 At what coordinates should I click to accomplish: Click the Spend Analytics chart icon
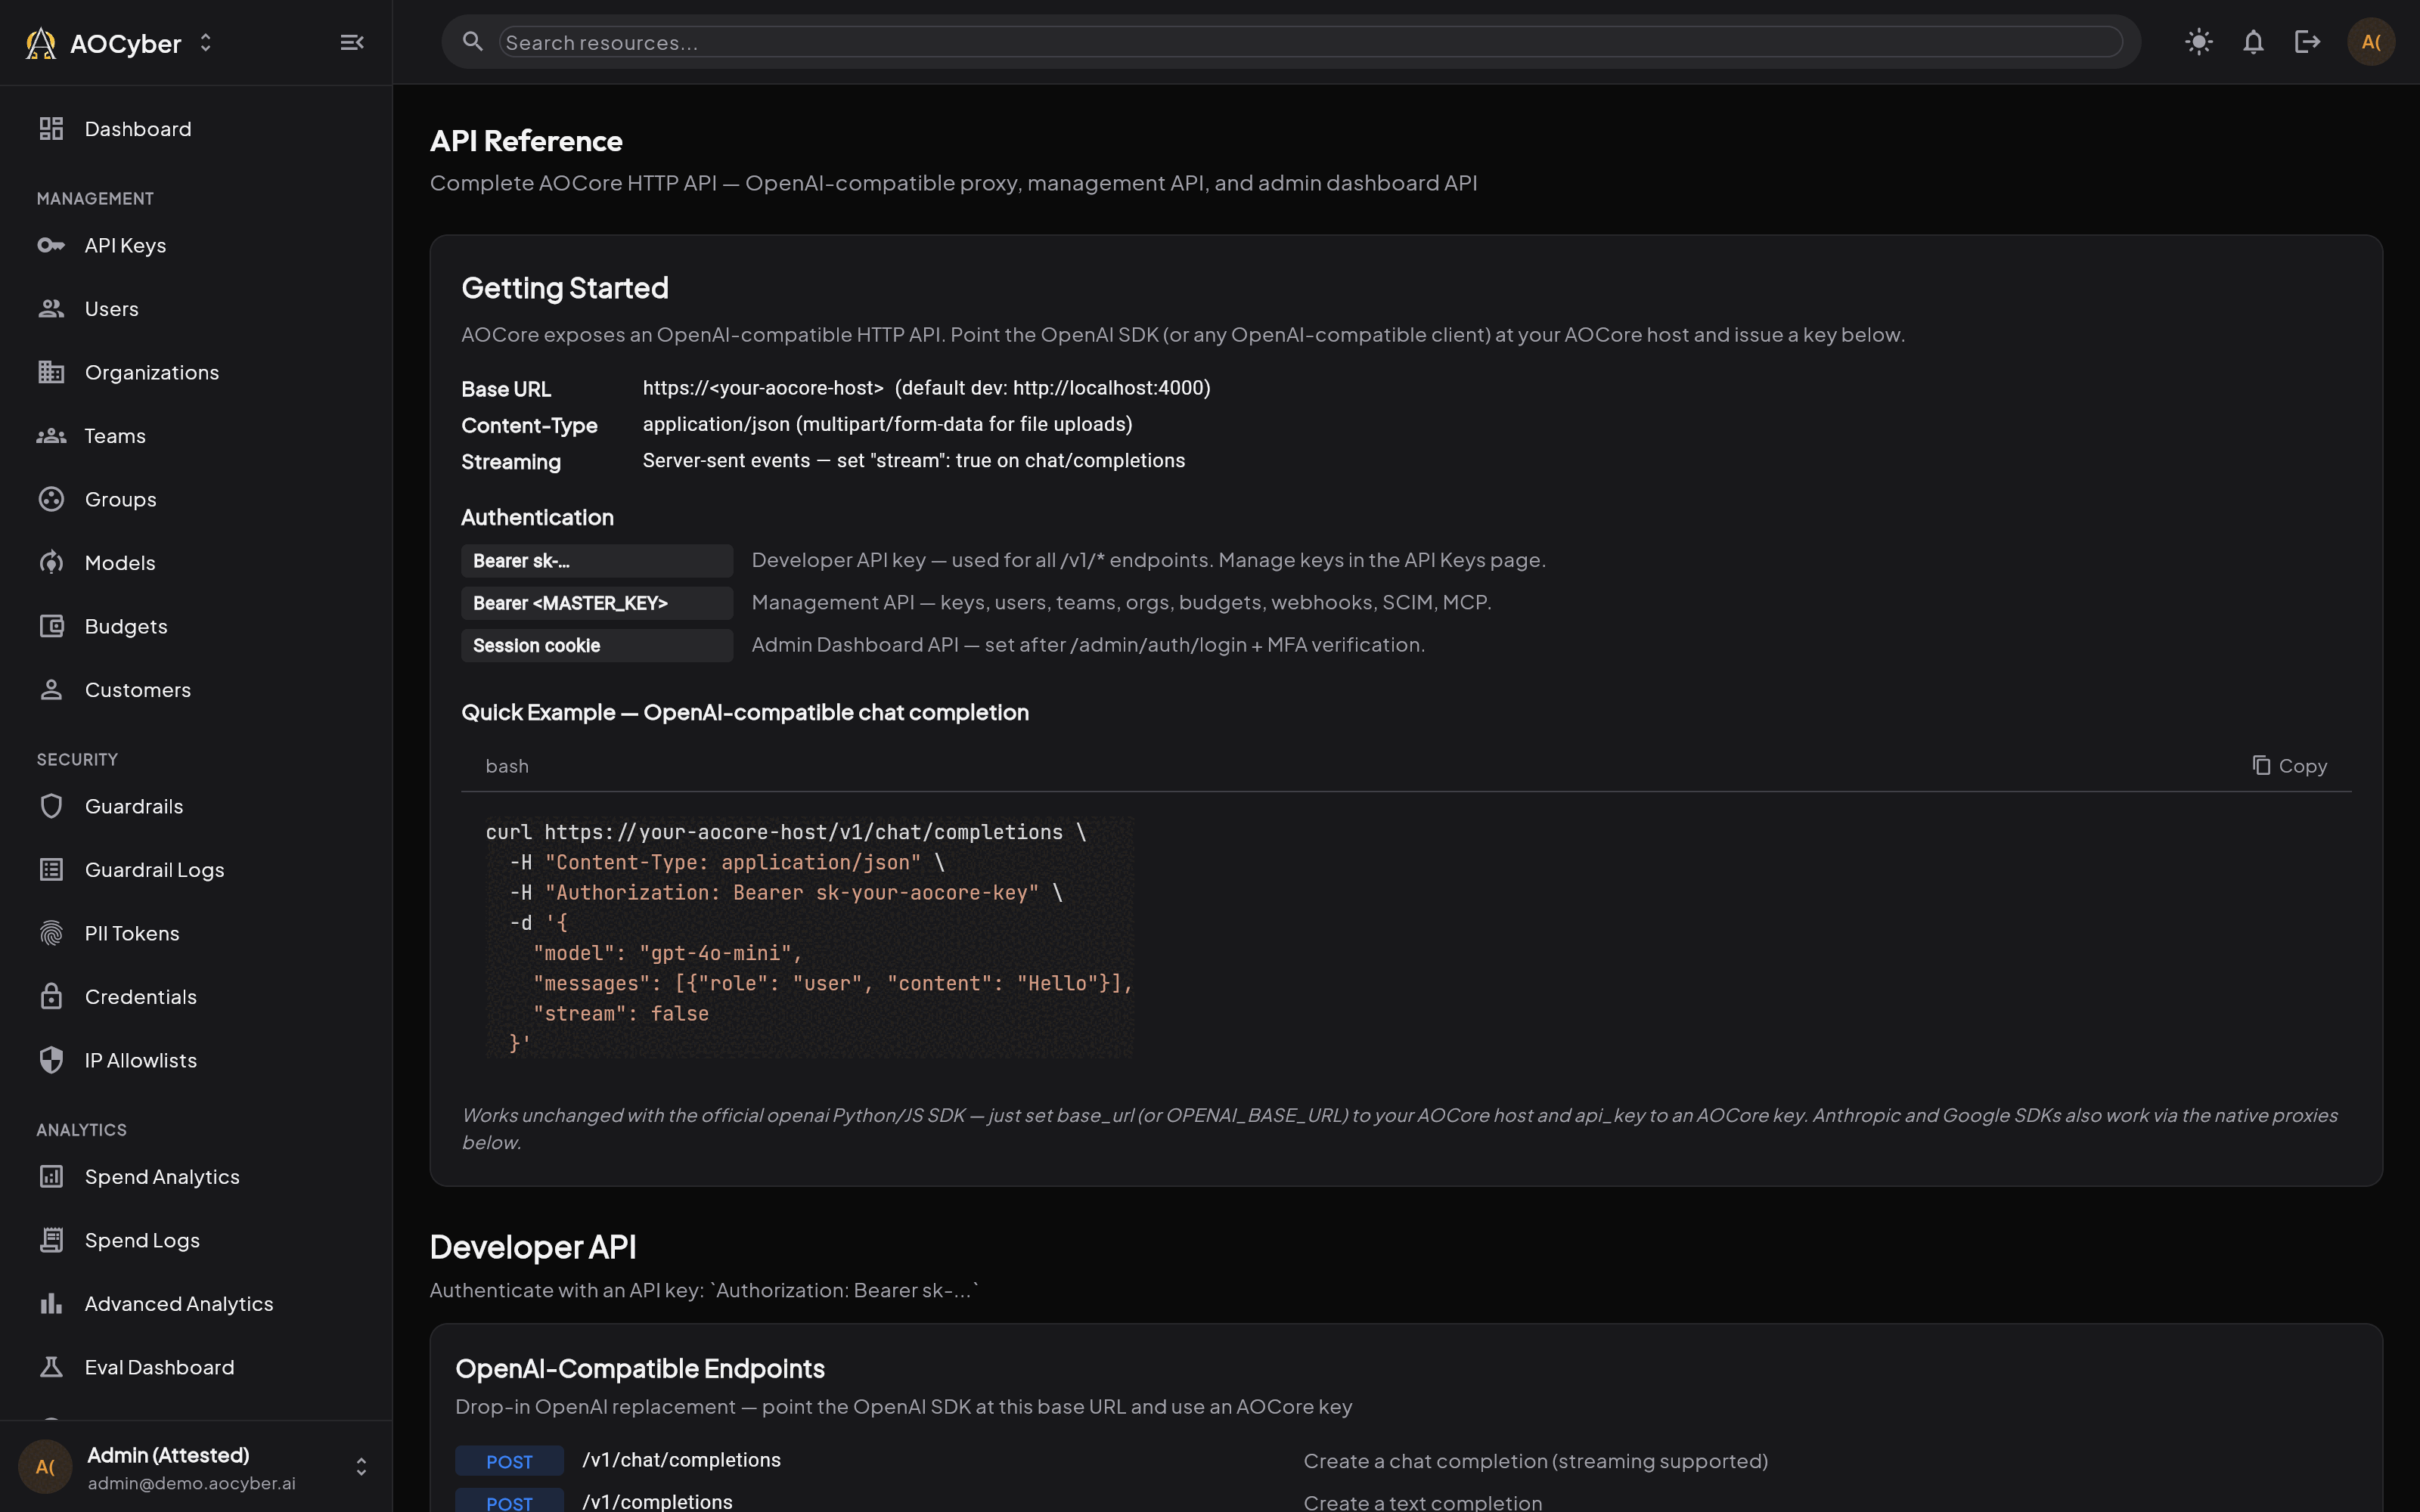coord(51,1177)
